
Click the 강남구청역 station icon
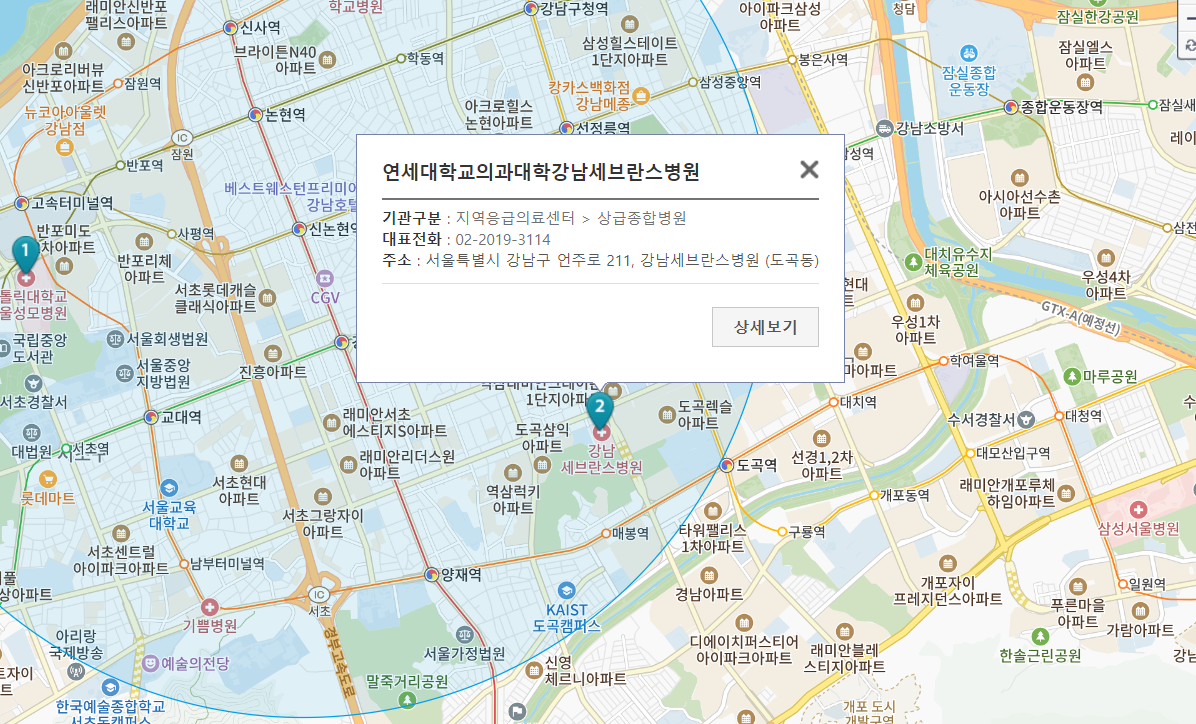click(532, 9)
